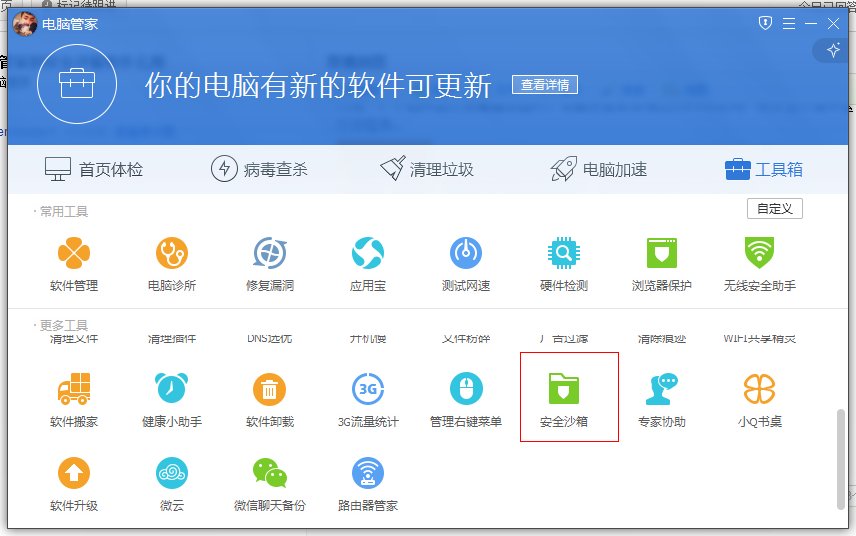Open the 软件搬家 truck icon

(74, 389)
